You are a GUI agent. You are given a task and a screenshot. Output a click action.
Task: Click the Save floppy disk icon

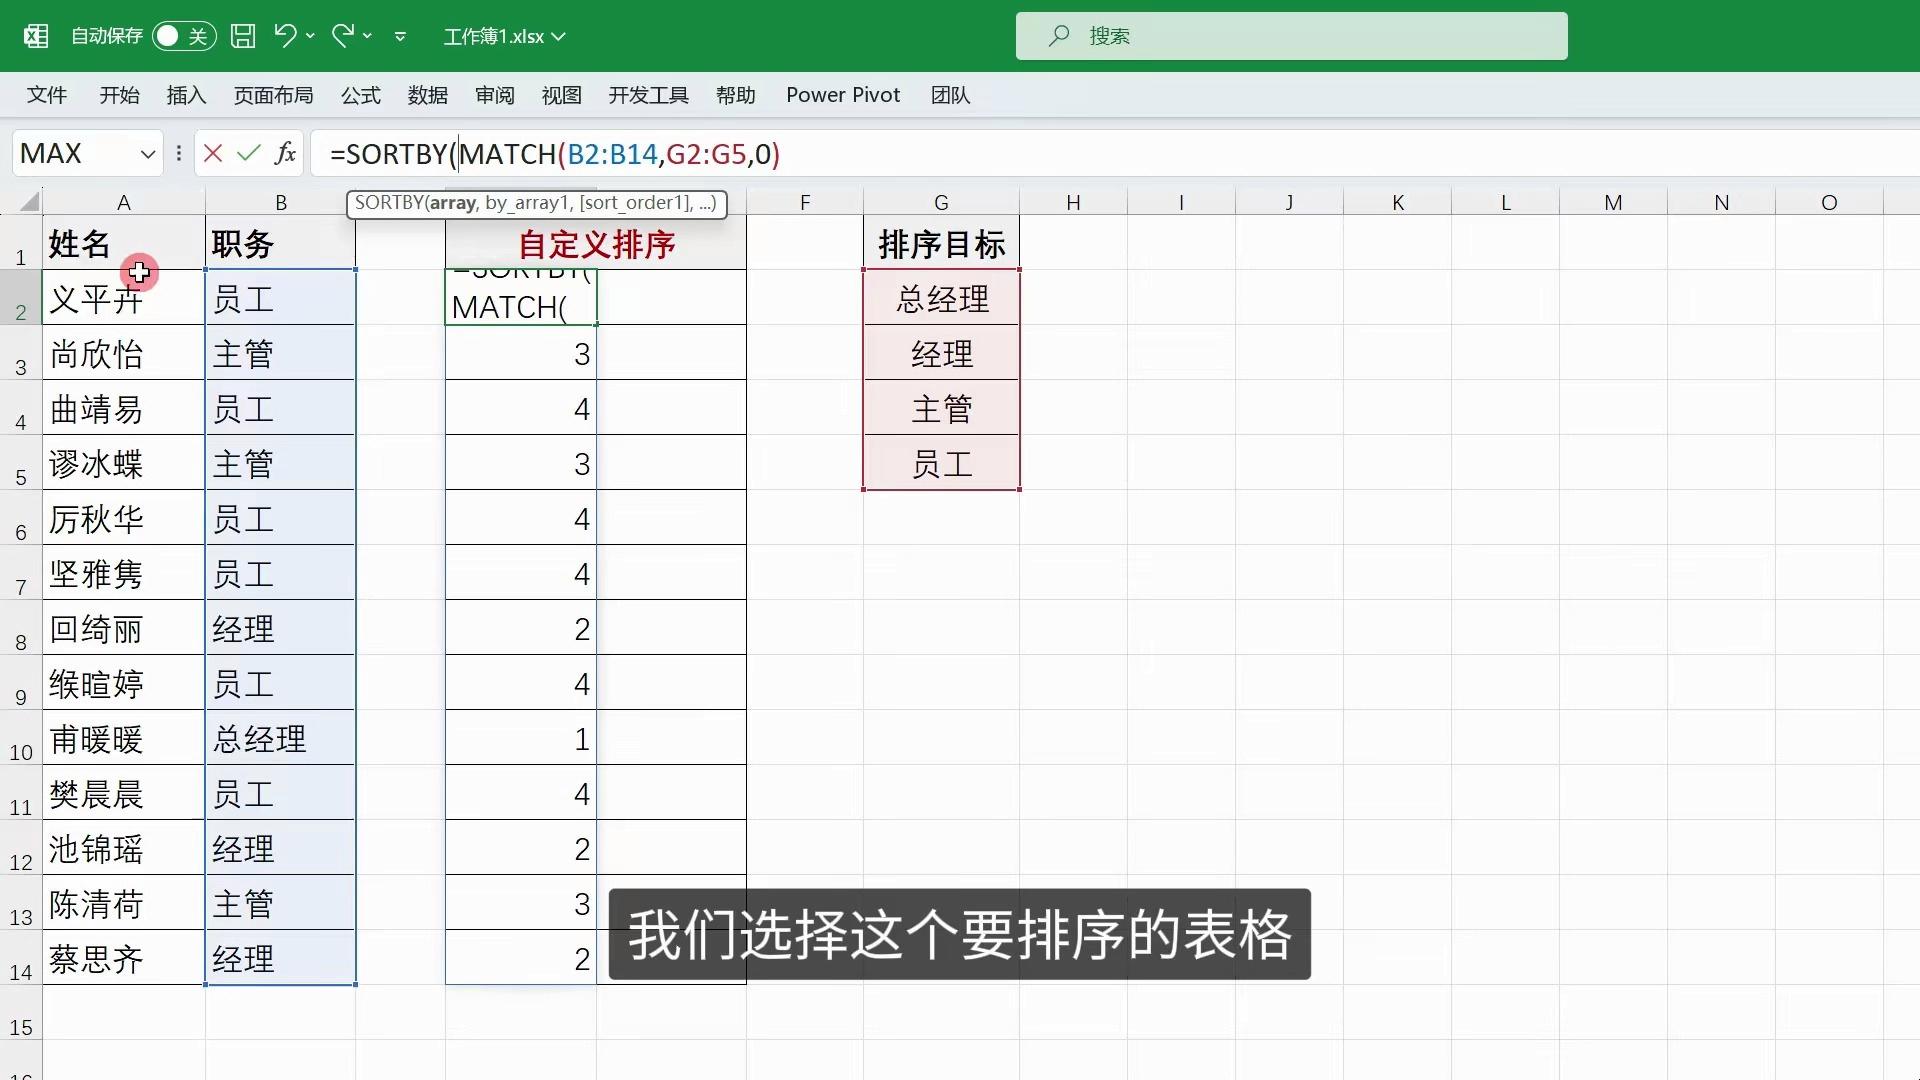[x=243, y=36]
